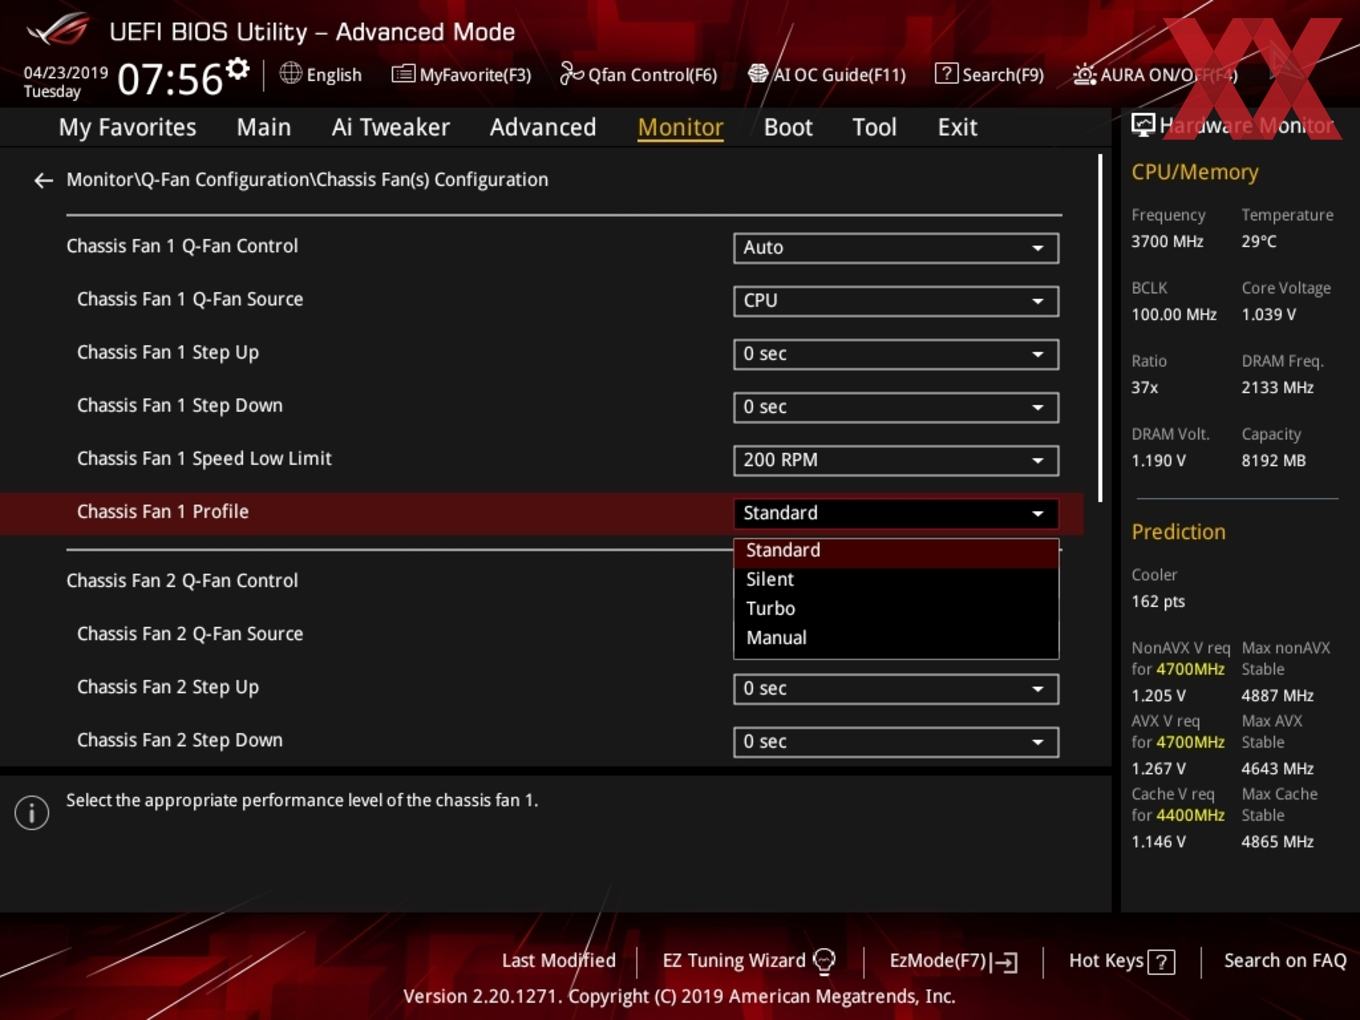The image size is (1360, 1020).
Task: Click the Prediction section heading
Action: coord(1178,532)
